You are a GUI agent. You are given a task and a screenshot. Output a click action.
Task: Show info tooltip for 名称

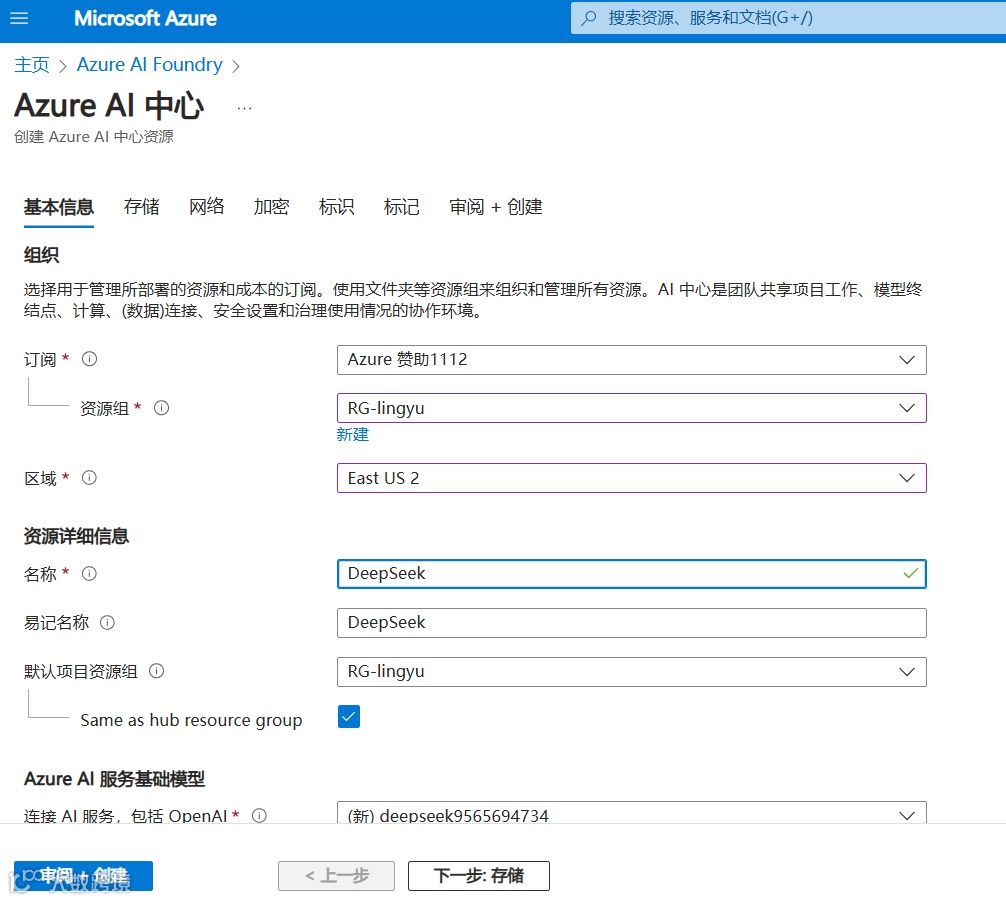[89, 573]
